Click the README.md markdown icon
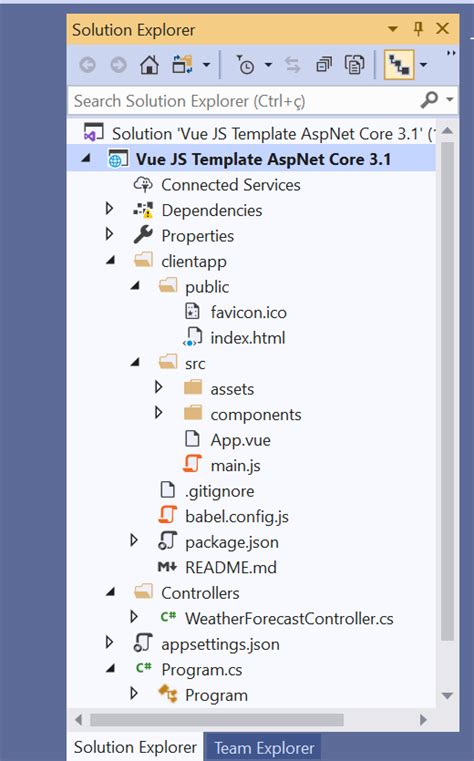 167,567
